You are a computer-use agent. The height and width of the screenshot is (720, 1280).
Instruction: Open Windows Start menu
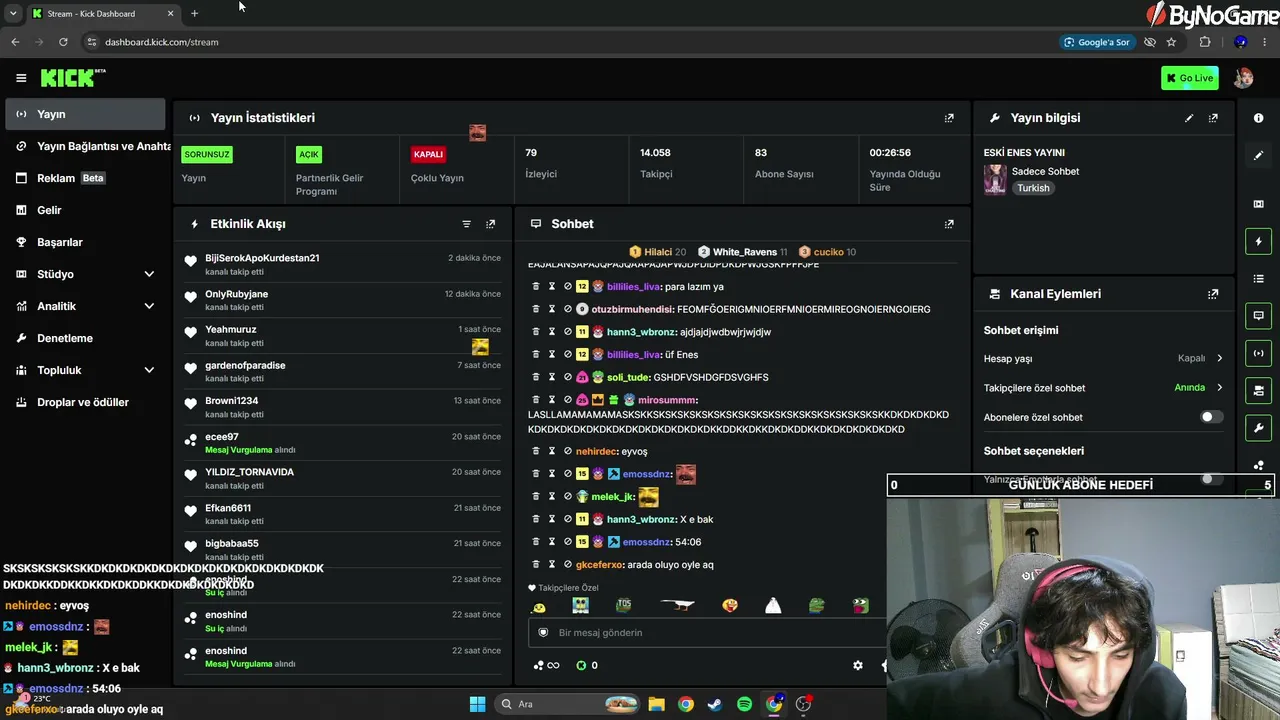[477, 704]
